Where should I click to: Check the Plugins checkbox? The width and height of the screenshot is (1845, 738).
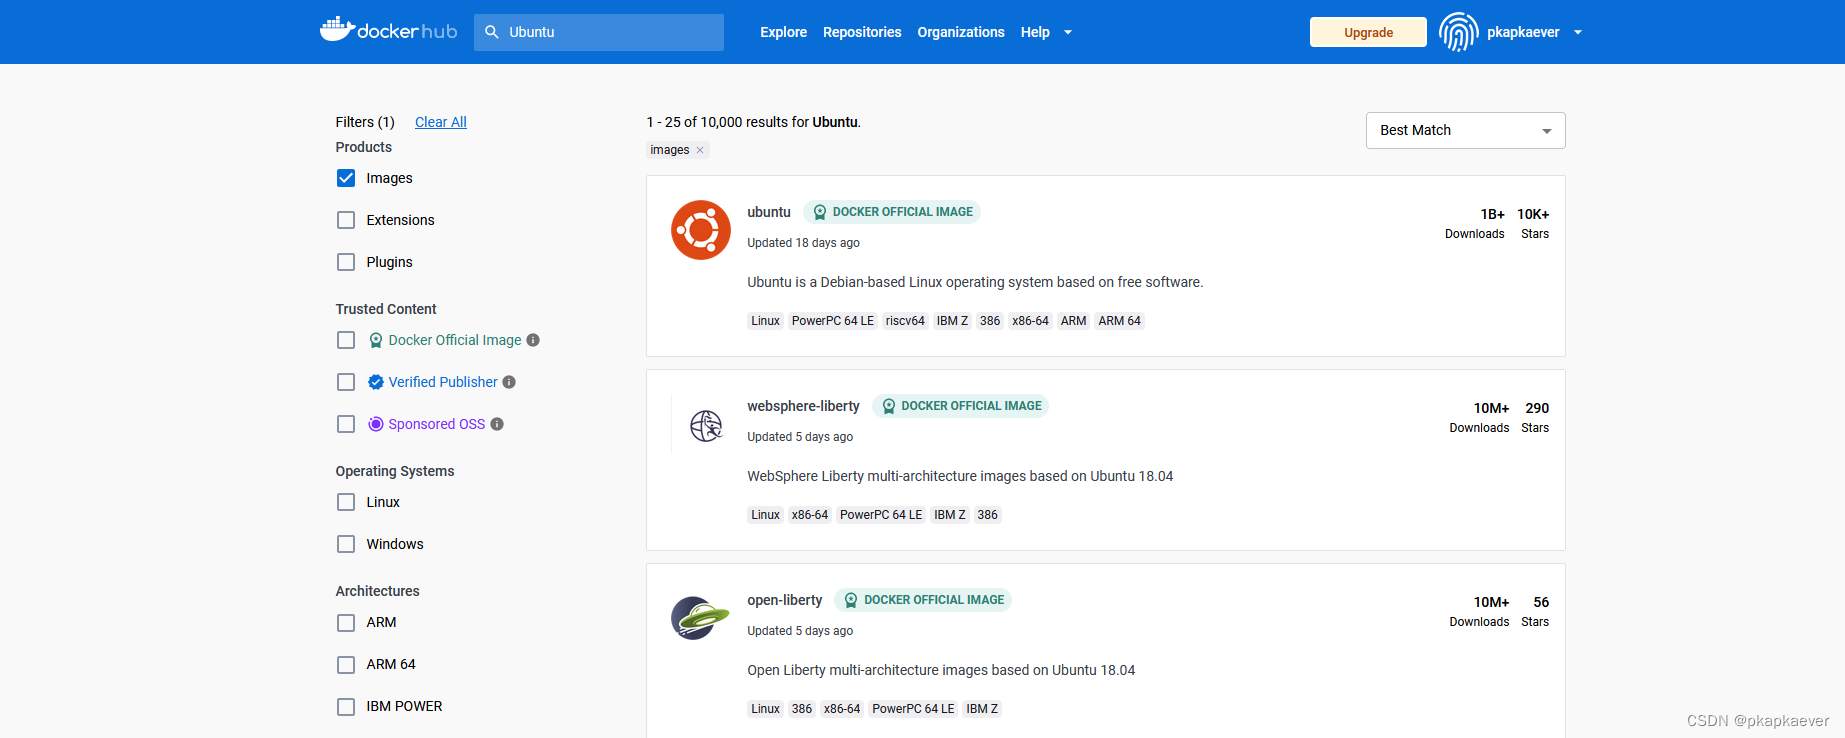click(346, 262)
